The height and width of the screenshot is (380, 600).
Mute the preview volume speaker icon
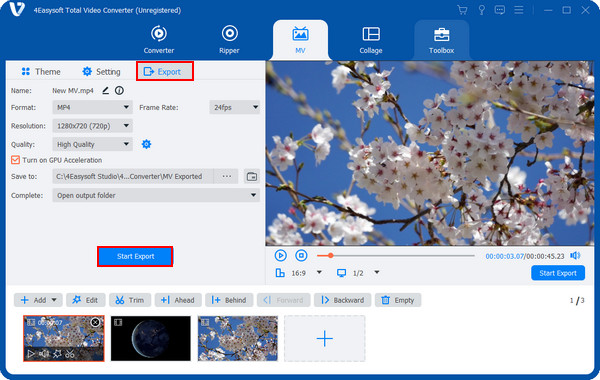tap(575, 256)
